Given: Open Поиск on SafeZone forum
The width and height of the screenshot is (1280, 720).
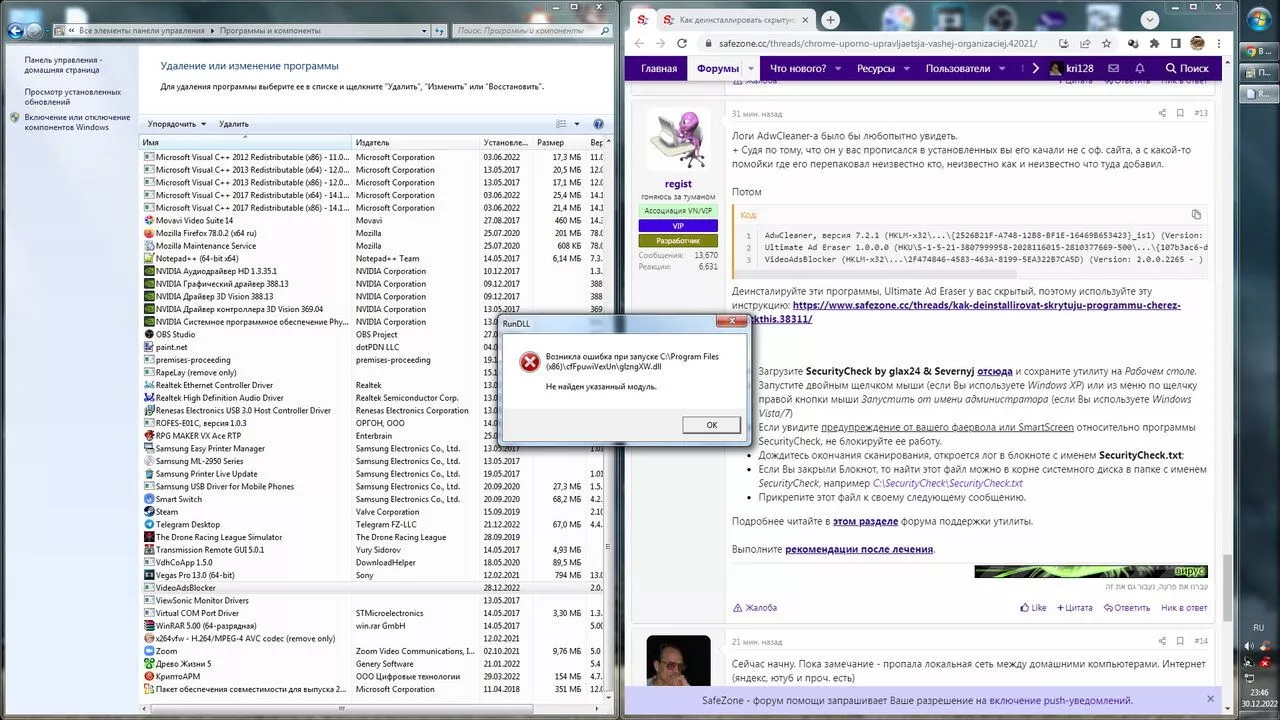Looking at the screenshot, I should click(x=1187, y=68).
